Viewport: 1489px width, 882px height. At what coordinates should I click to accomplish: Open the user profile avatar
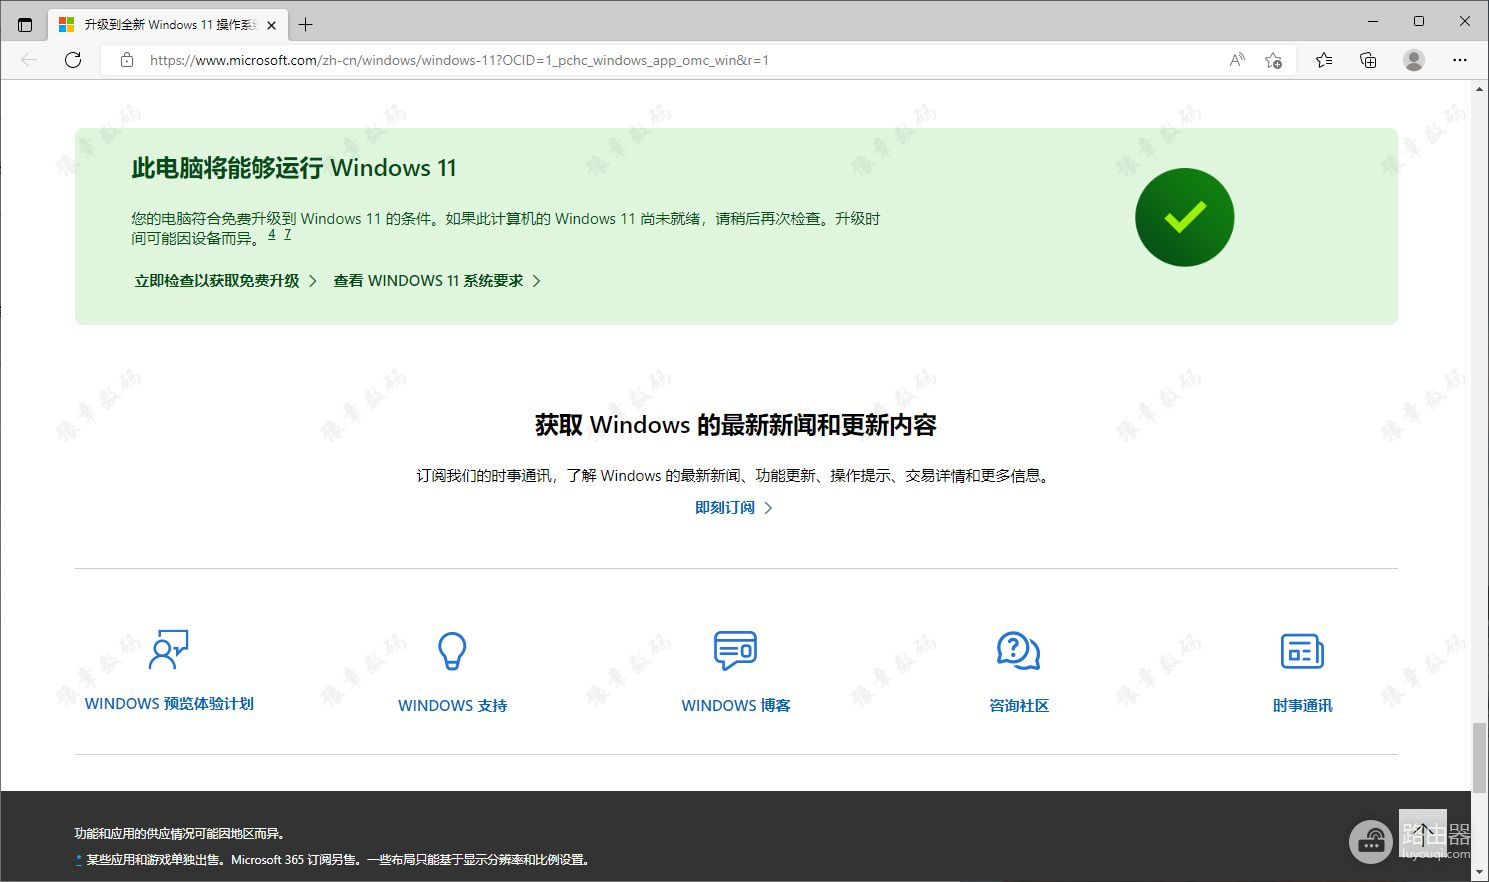pyautogui.click(x=1414, y=60)
